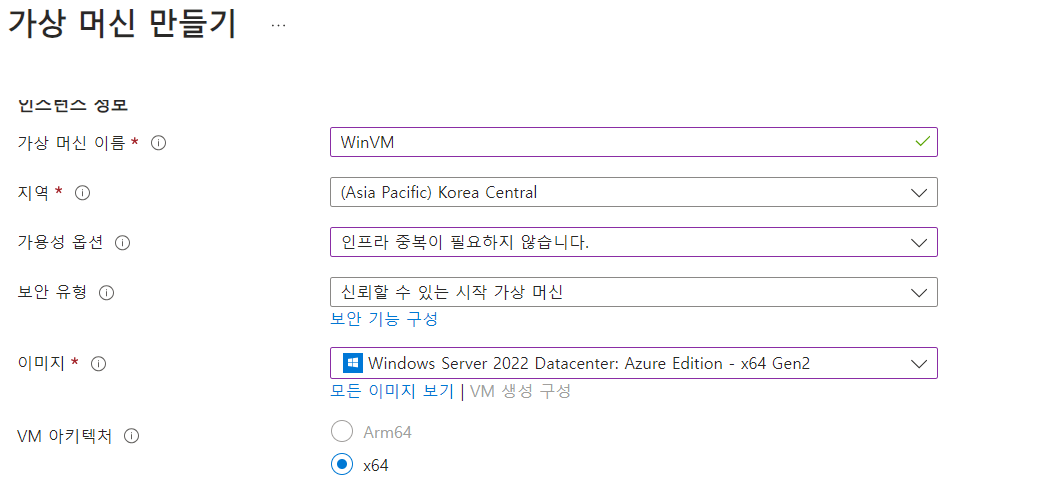This screenshot has height=496, width=1042.
Task: Open the ellipsis menu beside the page title
Action: coord(278,25)
